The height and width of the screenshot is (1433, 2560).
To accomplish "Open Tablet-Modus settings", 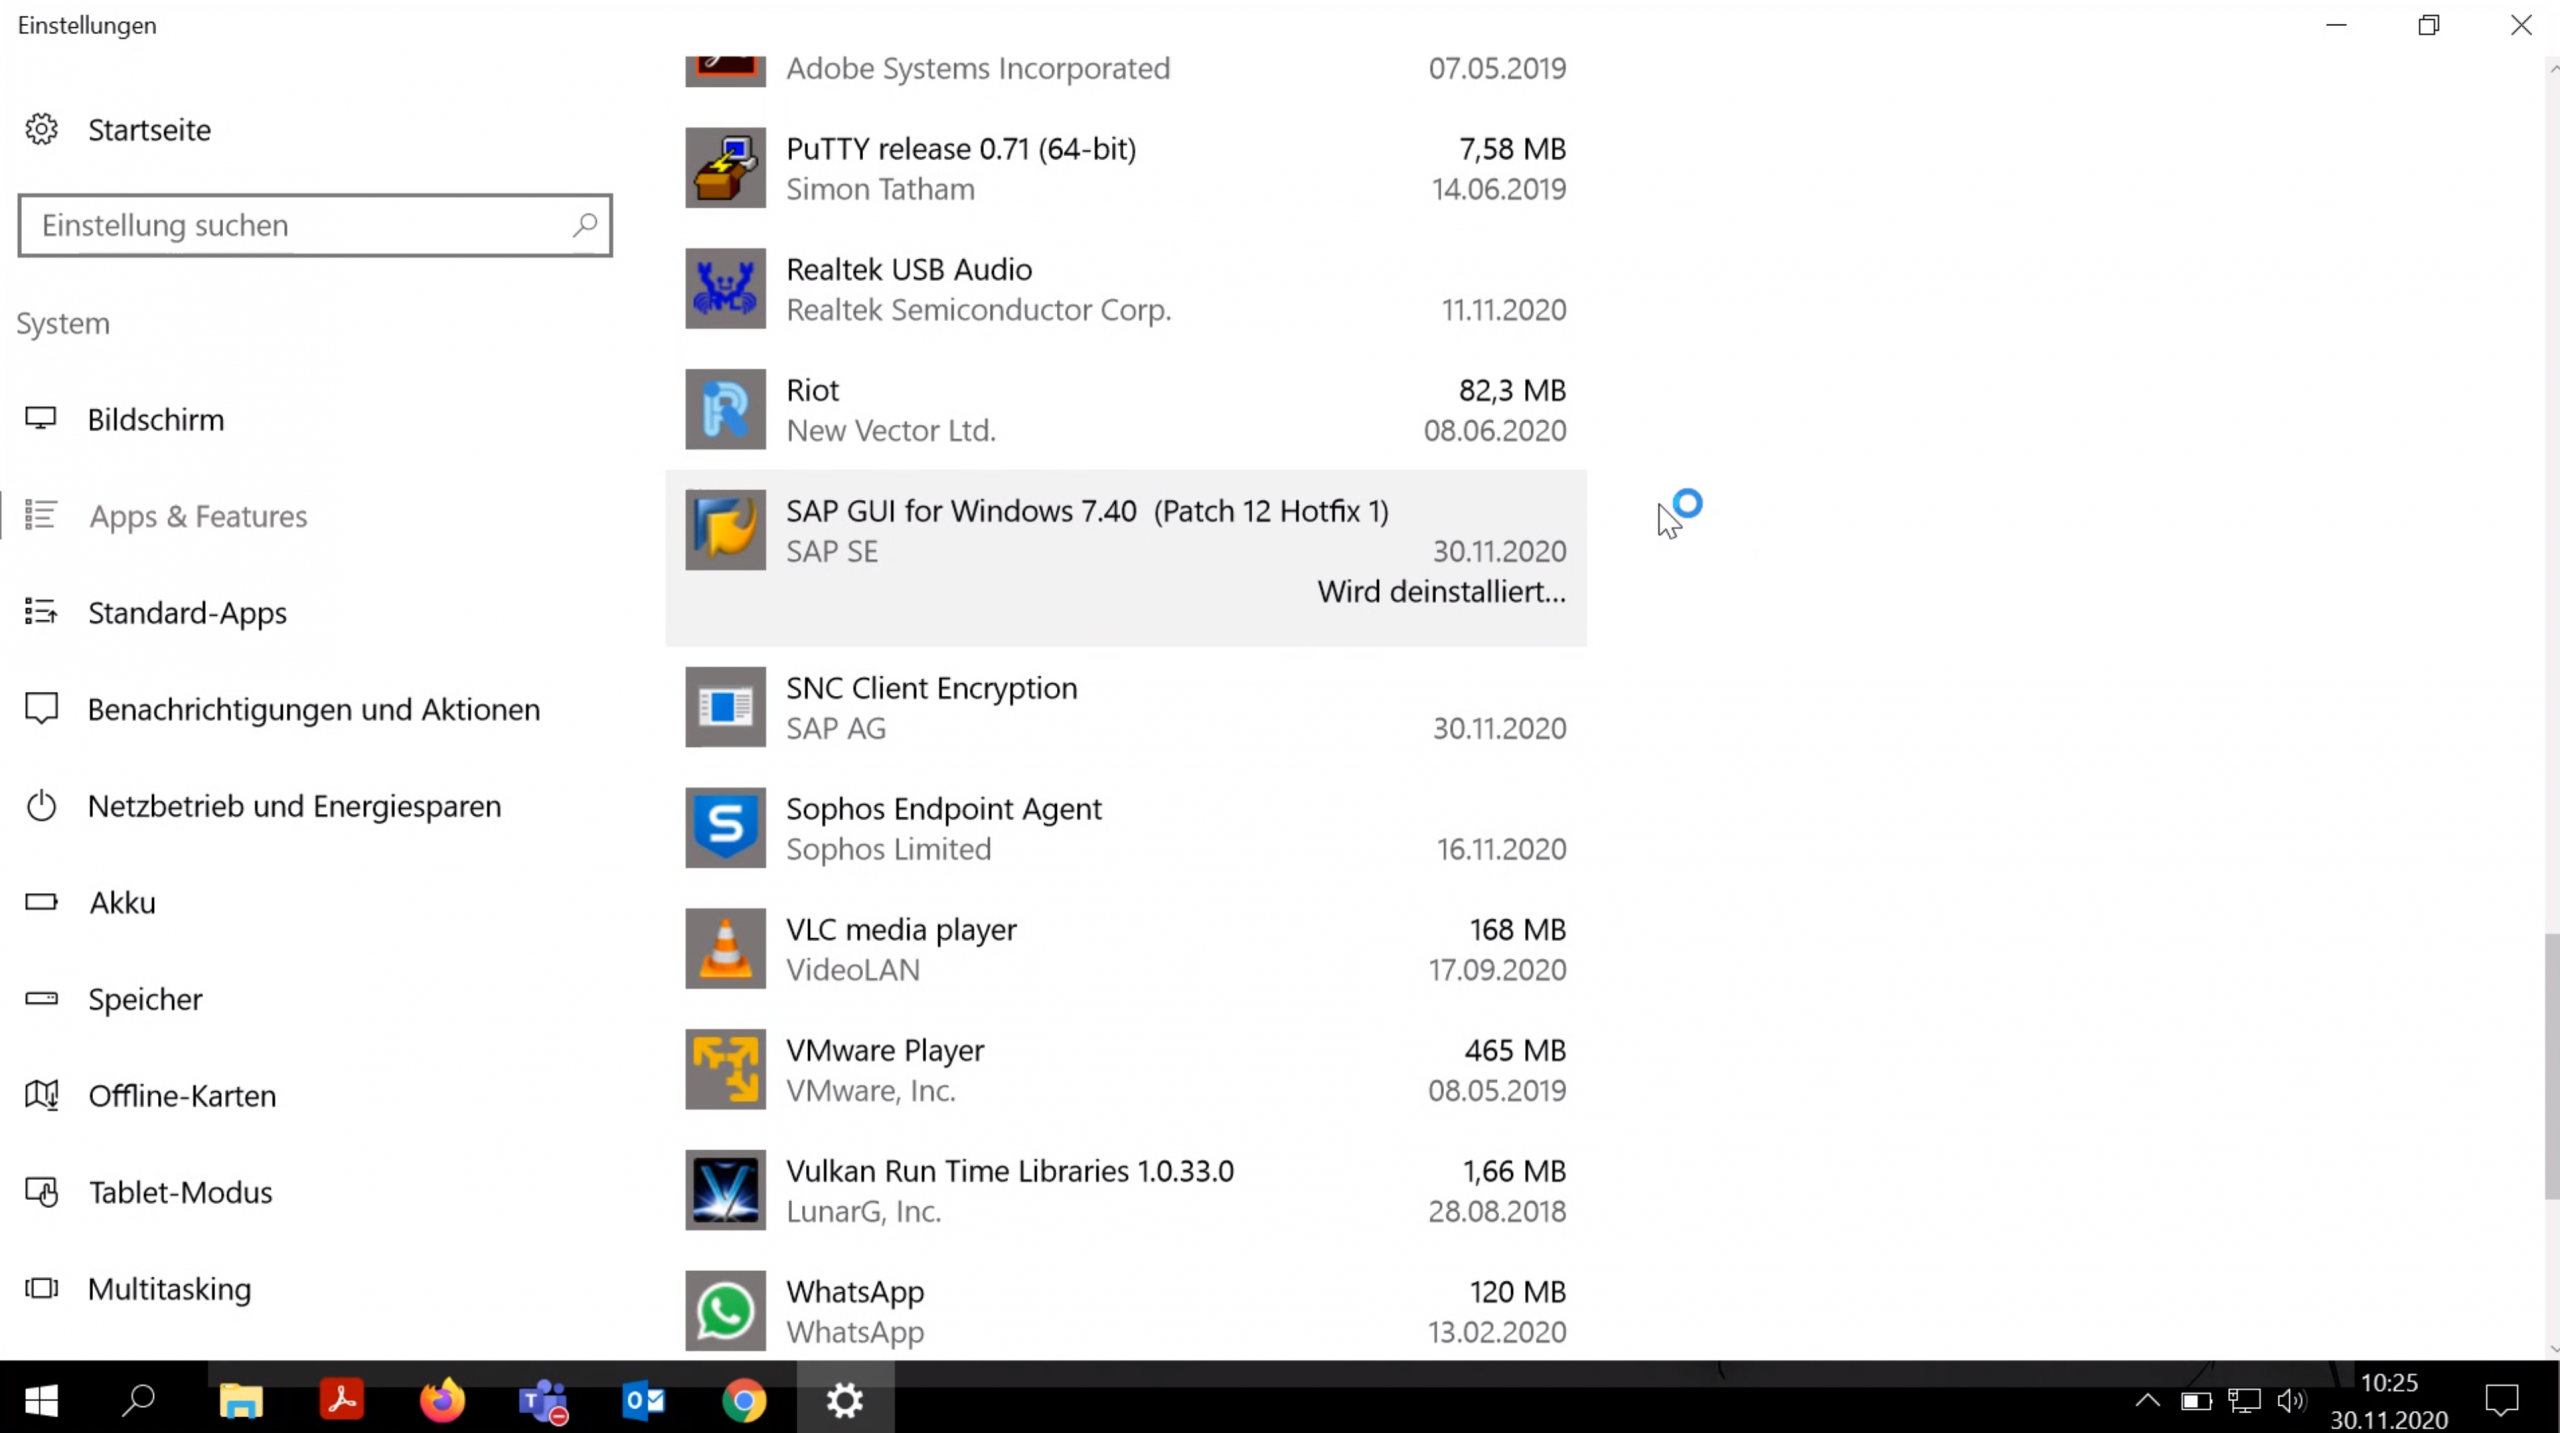I will tap(180, 1192).
